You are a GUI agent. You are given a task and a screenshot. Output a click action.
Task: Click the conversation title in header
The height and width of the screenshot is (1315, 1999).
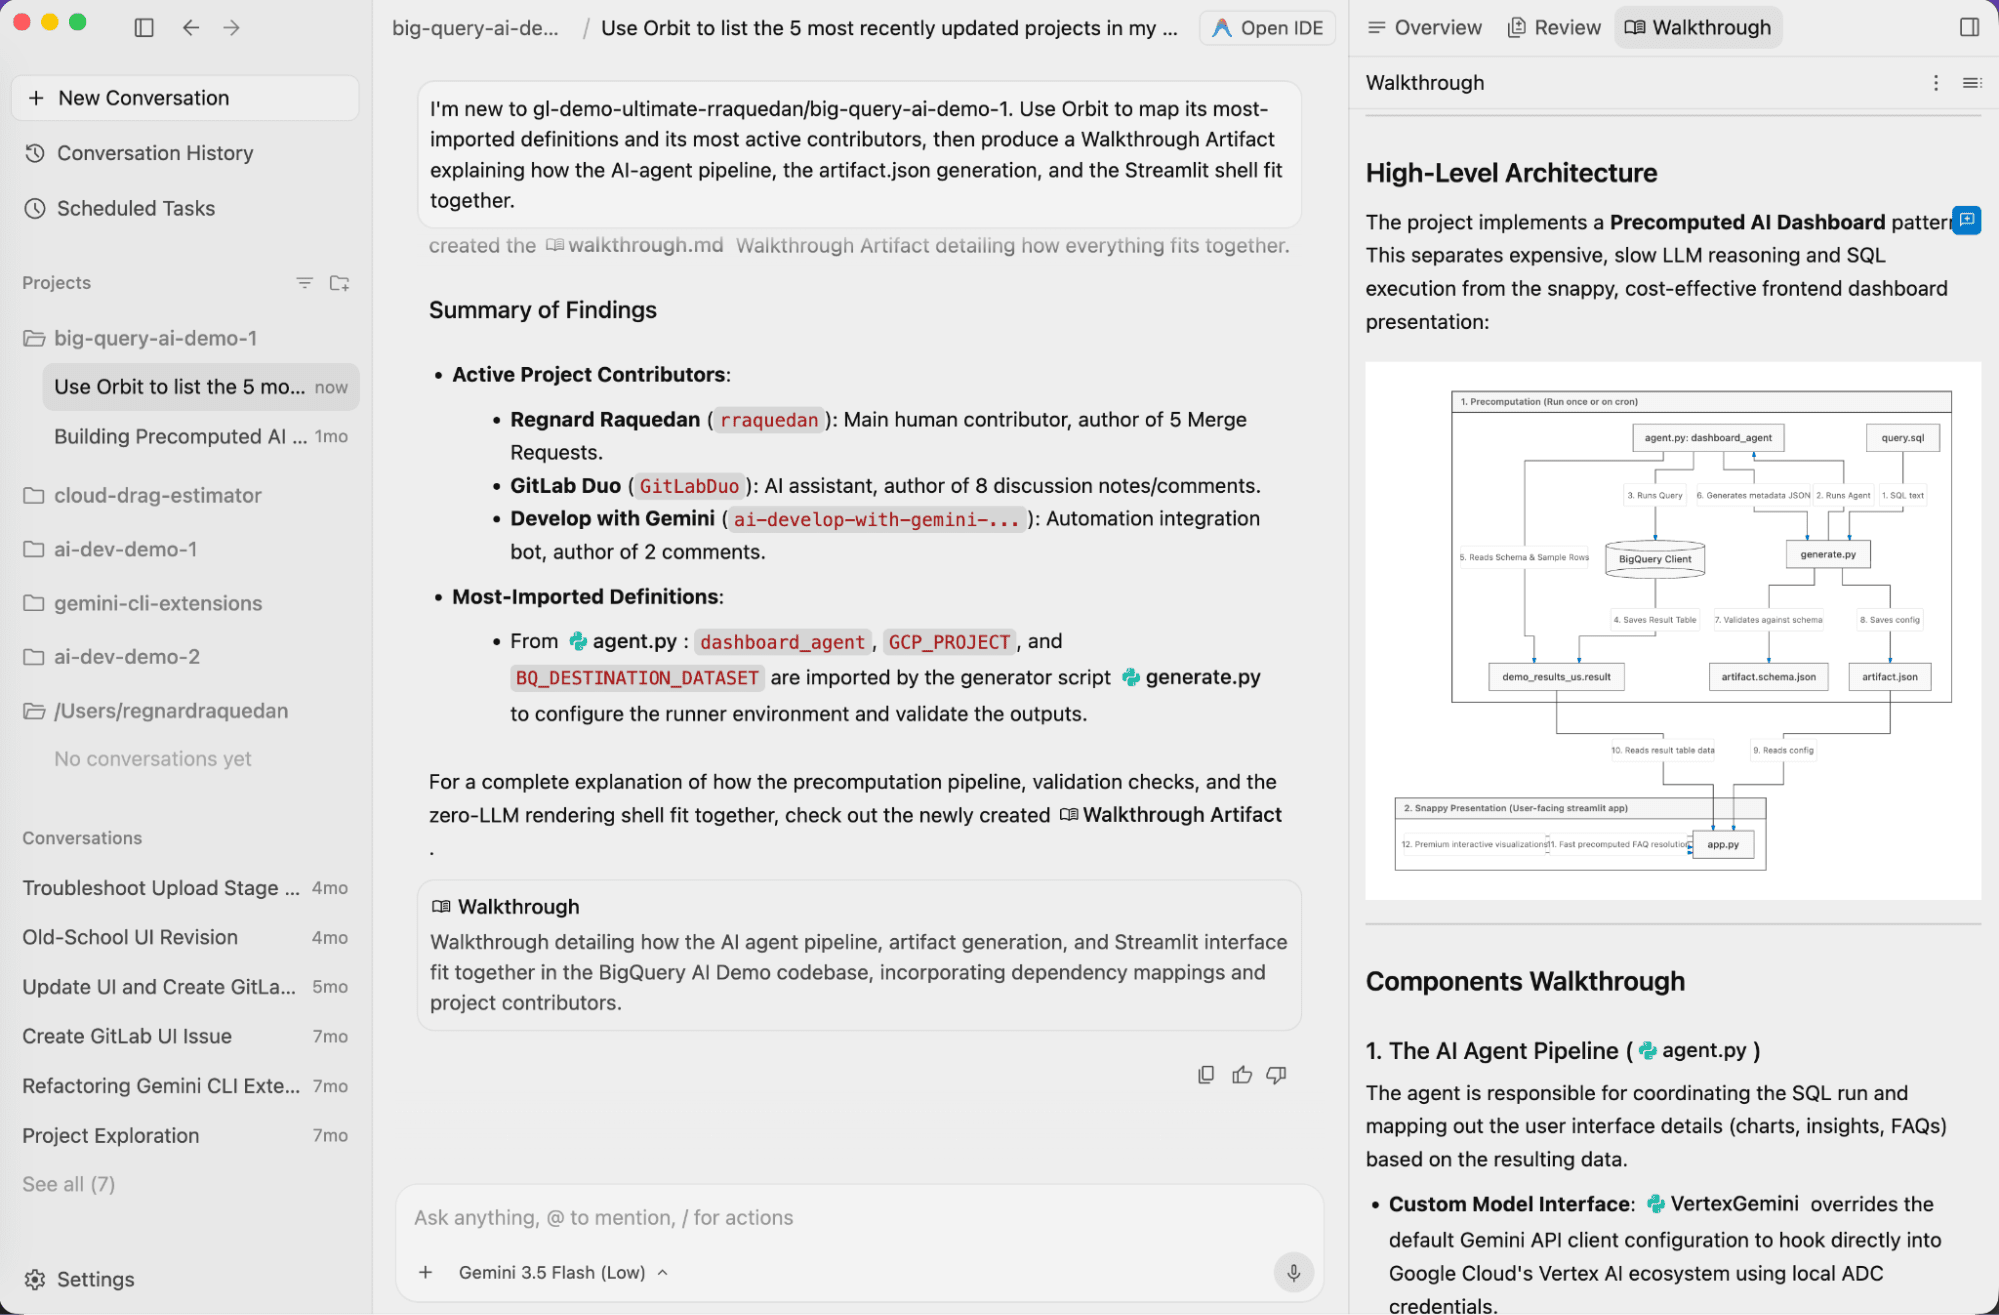889,28
